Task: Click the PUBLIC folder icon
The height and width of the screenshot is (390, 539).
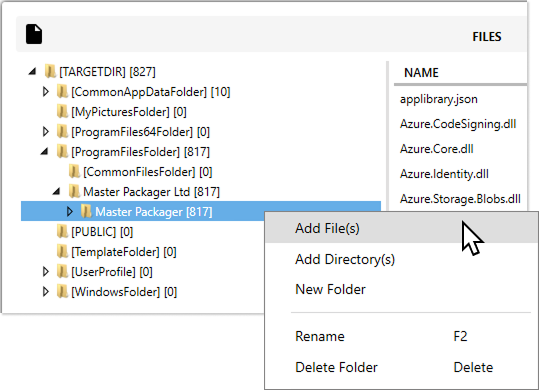Action: [x=62, y=232]
